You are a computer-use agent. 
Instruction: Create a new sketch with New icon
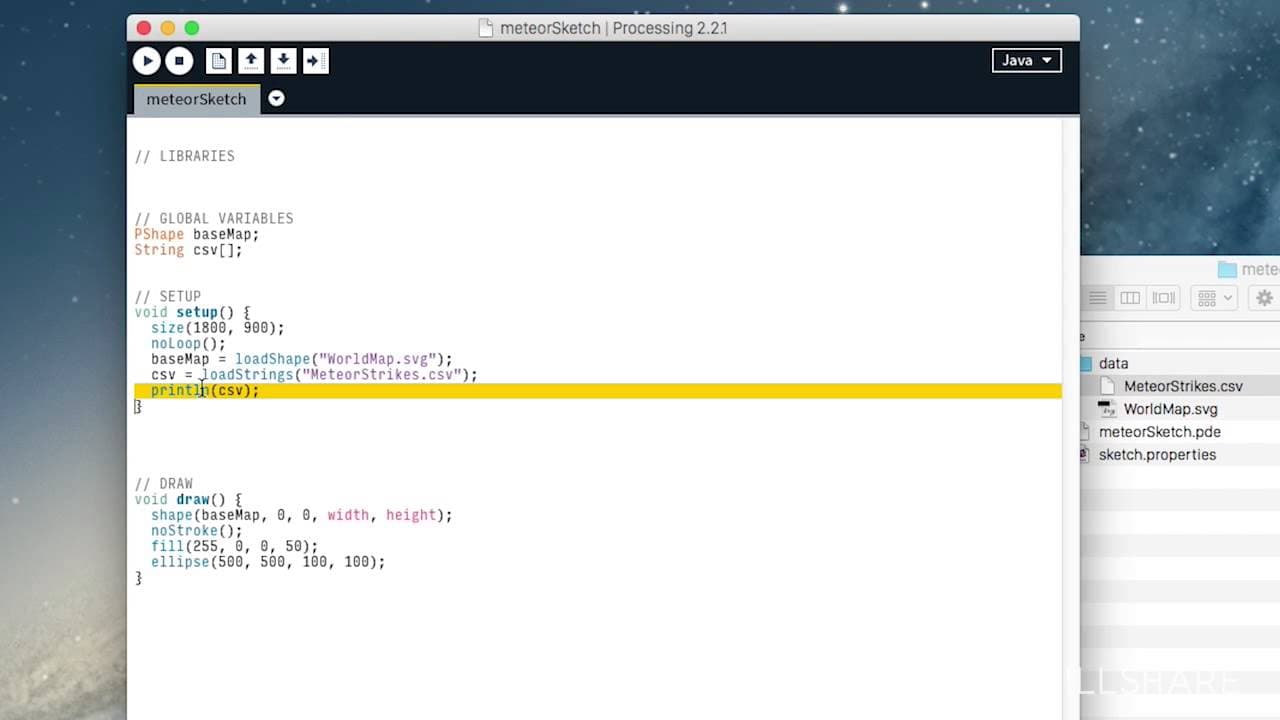[218, 61]
